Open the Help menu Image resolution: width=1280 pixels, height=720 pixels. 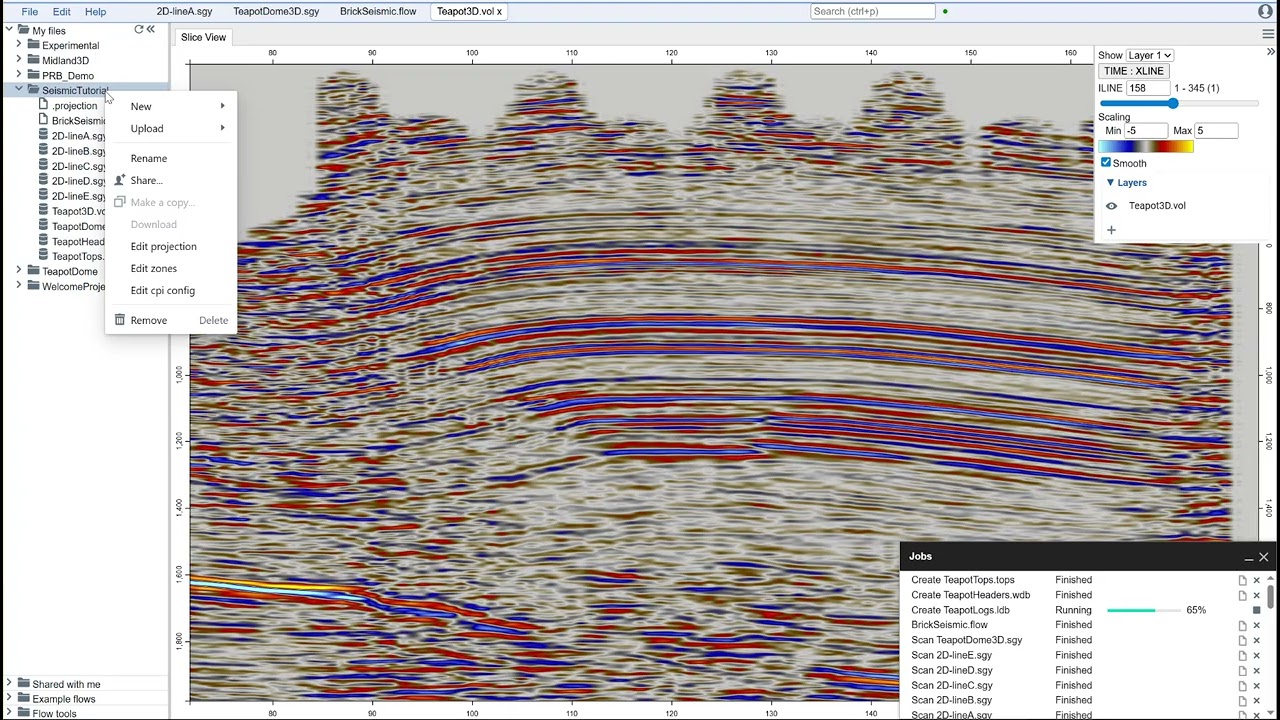96,12
